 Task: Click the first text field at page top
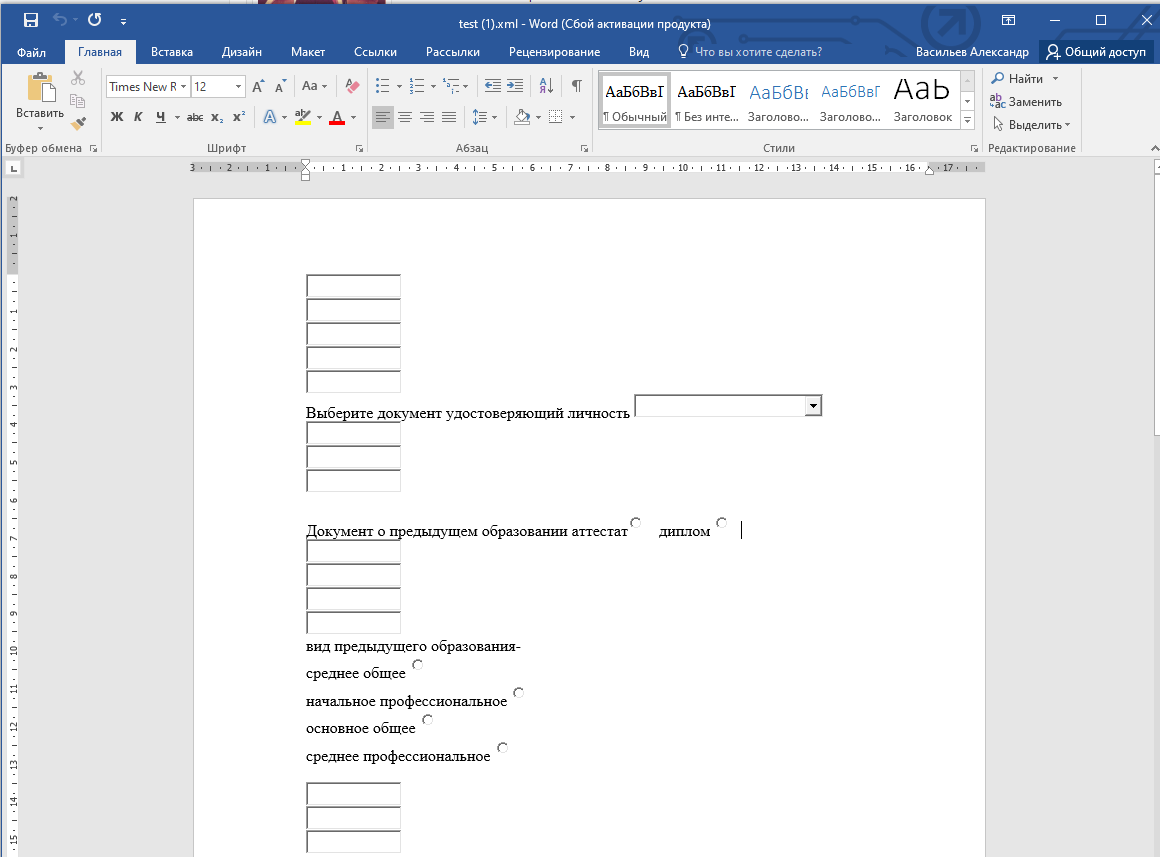(x=354, y=286)
